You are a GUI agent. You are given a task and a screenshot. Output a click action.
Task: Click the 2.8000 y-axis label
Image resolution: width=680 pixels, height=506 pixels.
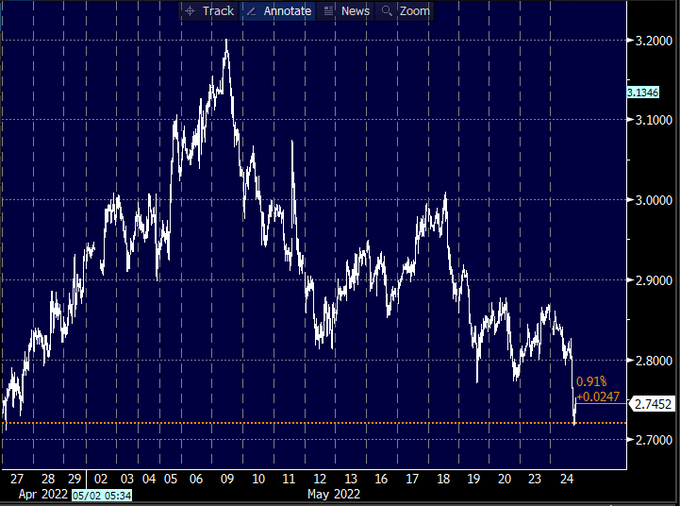click(654, 361)
